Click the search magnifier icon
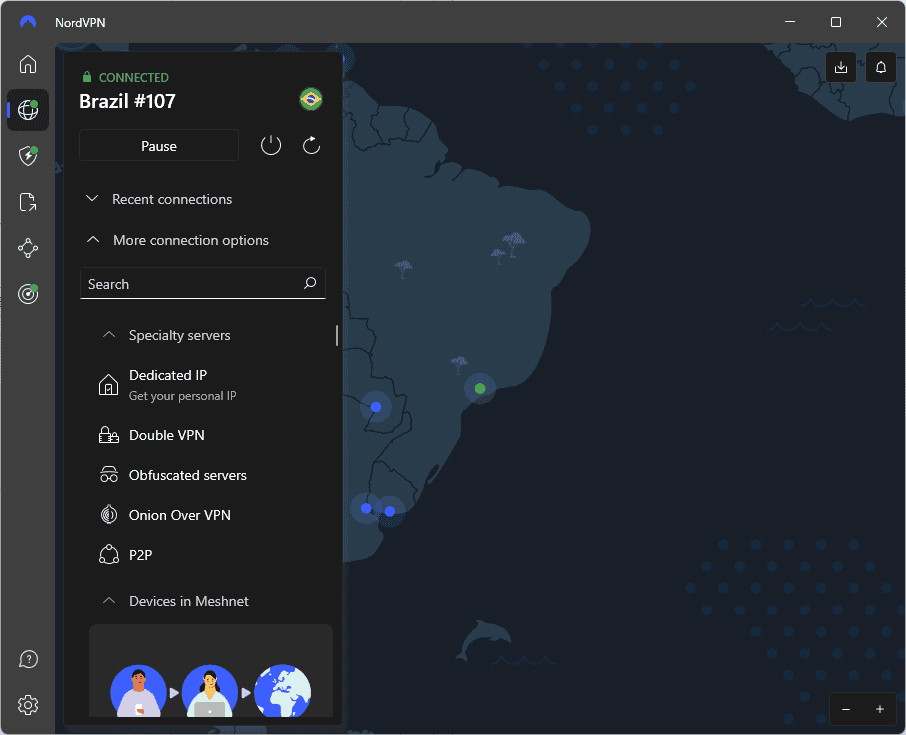Image resolution: width=906 pixels, height=735 pixels. [x=310, y=283]
